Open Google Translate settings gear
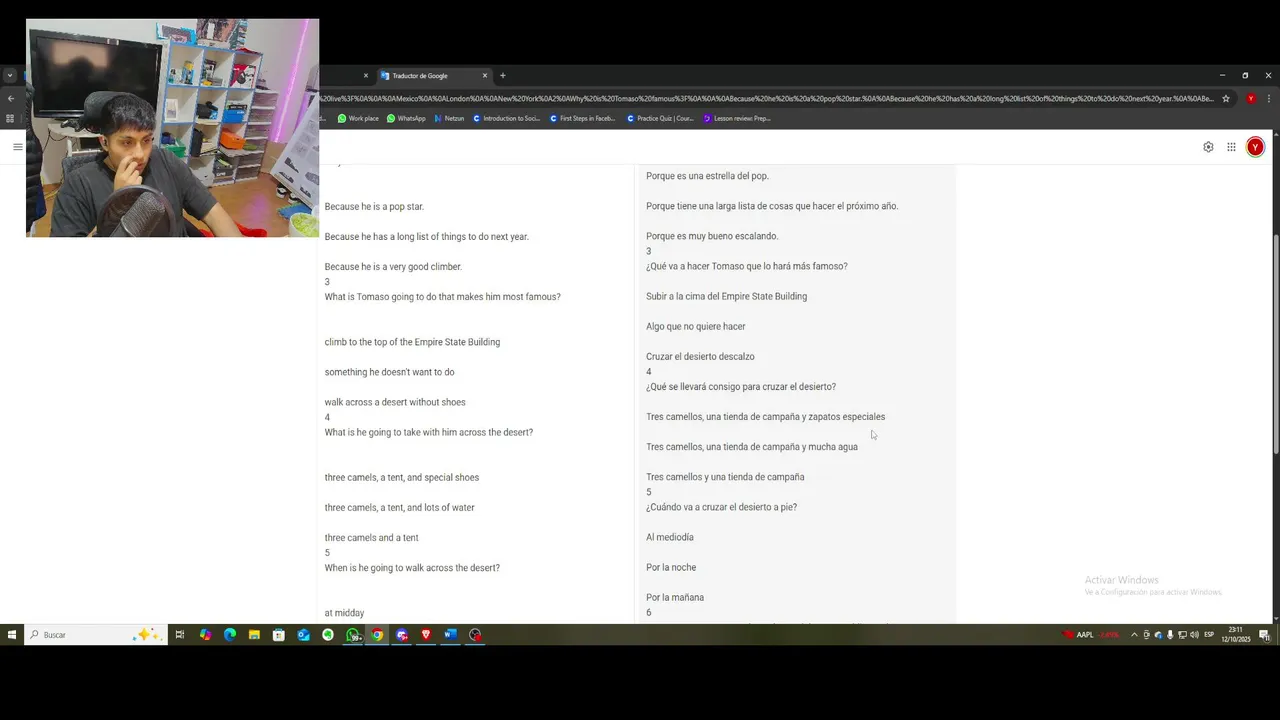The image size is (1280, 720). (1208, 147)
